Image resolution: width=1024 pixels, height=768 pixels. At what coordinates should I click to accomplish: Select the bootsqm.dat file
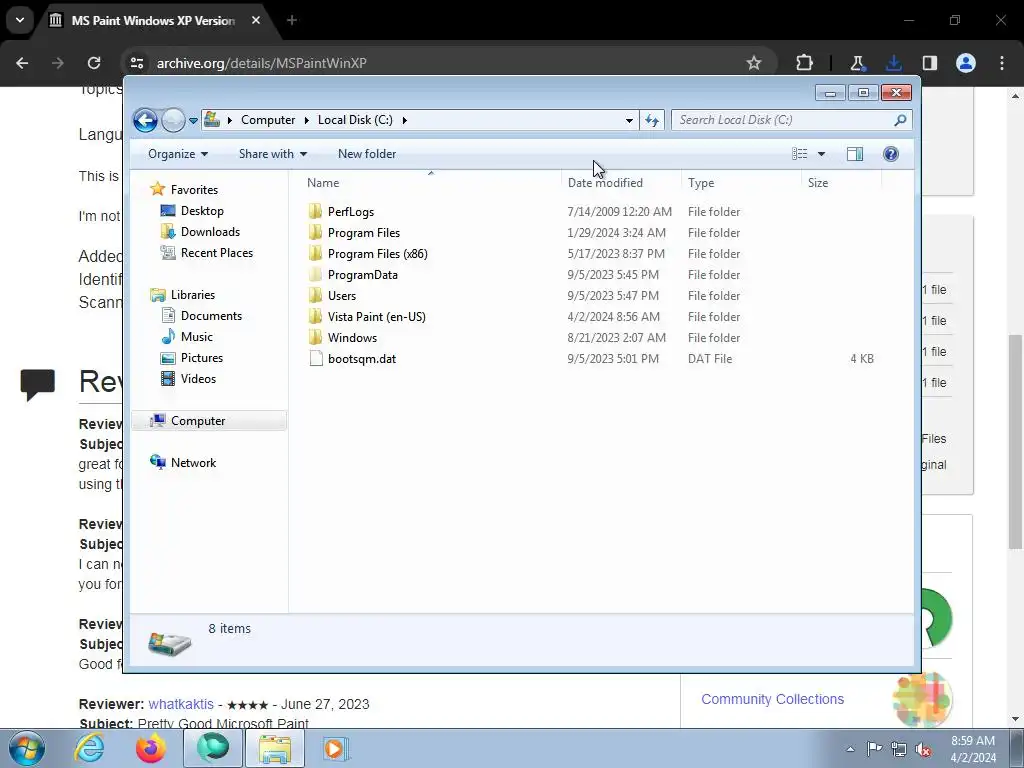362,359
